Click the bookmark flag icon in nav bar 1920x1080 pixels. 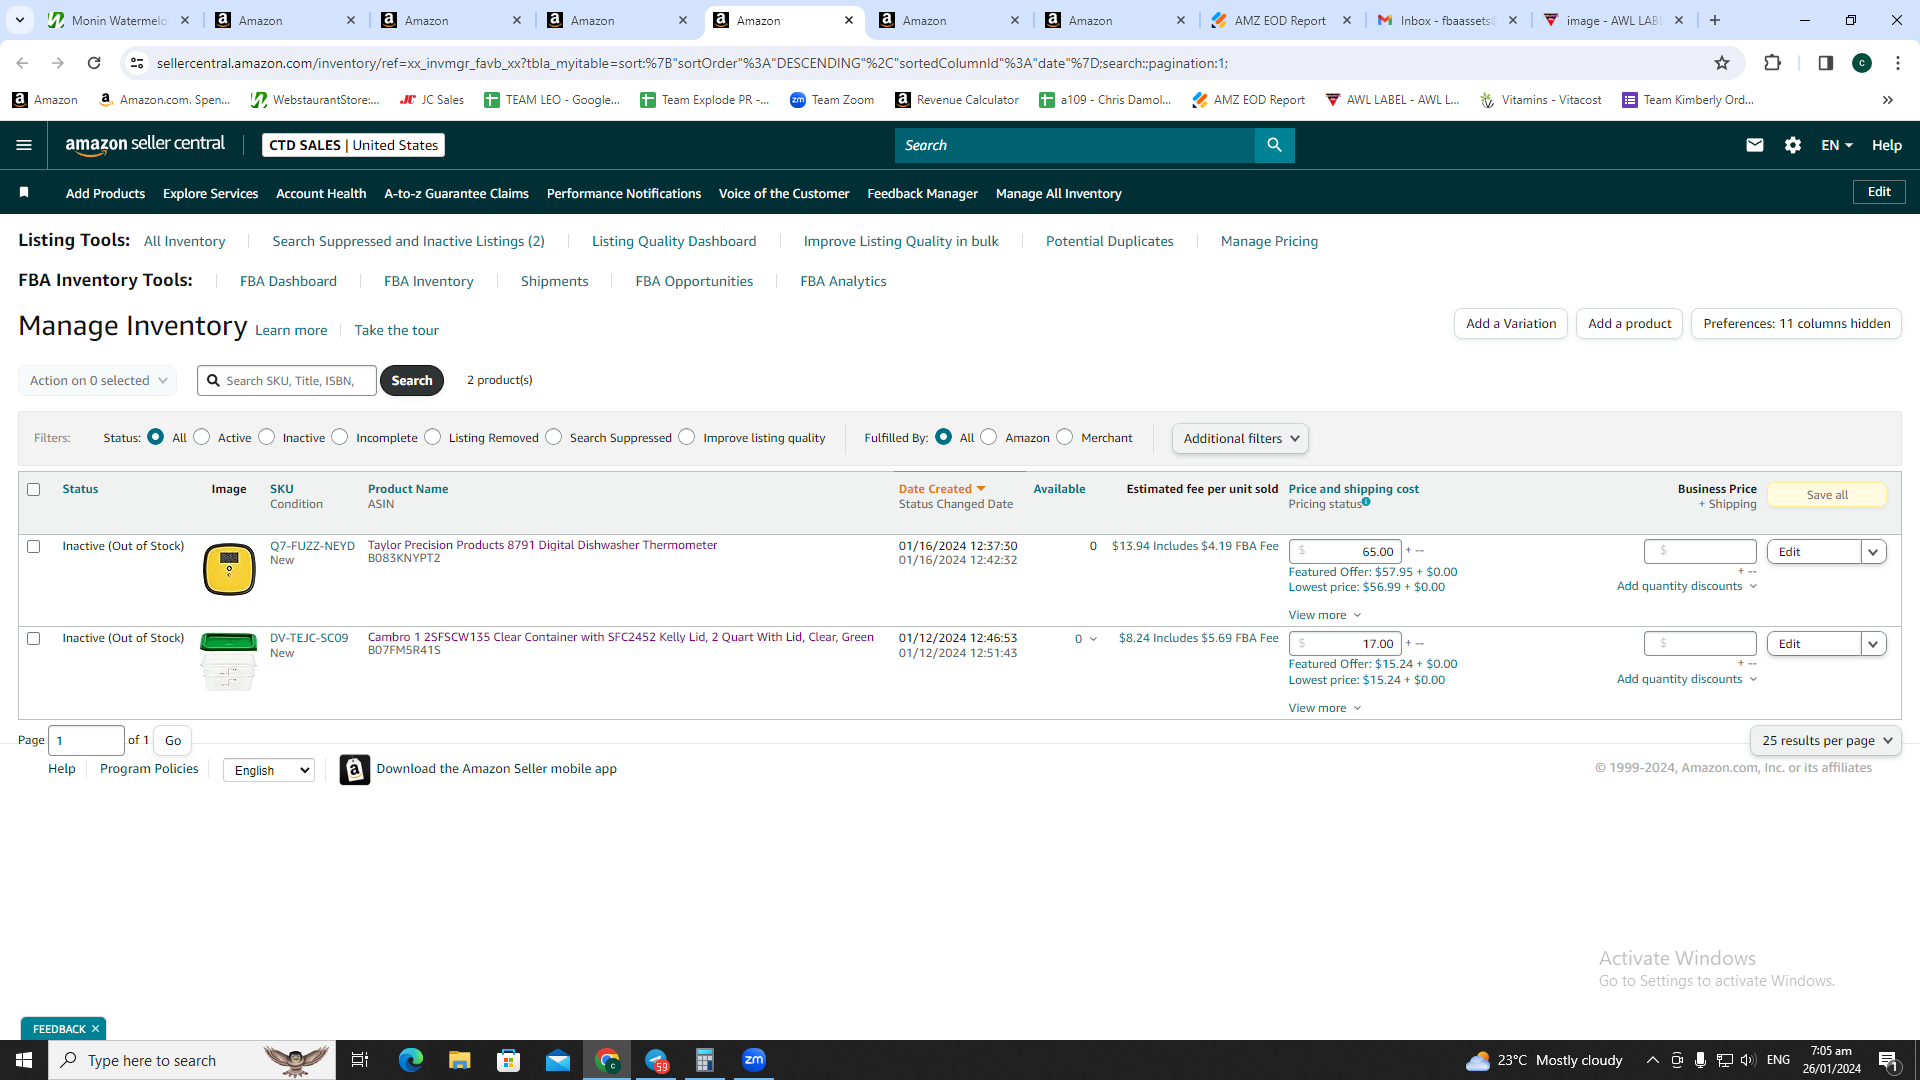click(24, 192)
